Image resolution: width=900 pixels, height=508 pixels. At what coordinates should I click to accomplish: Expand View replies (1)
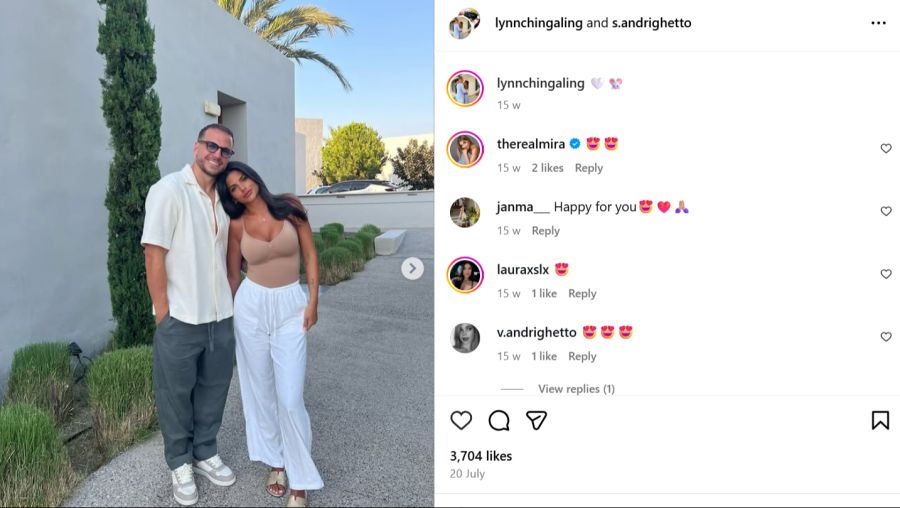coord(576,389)
